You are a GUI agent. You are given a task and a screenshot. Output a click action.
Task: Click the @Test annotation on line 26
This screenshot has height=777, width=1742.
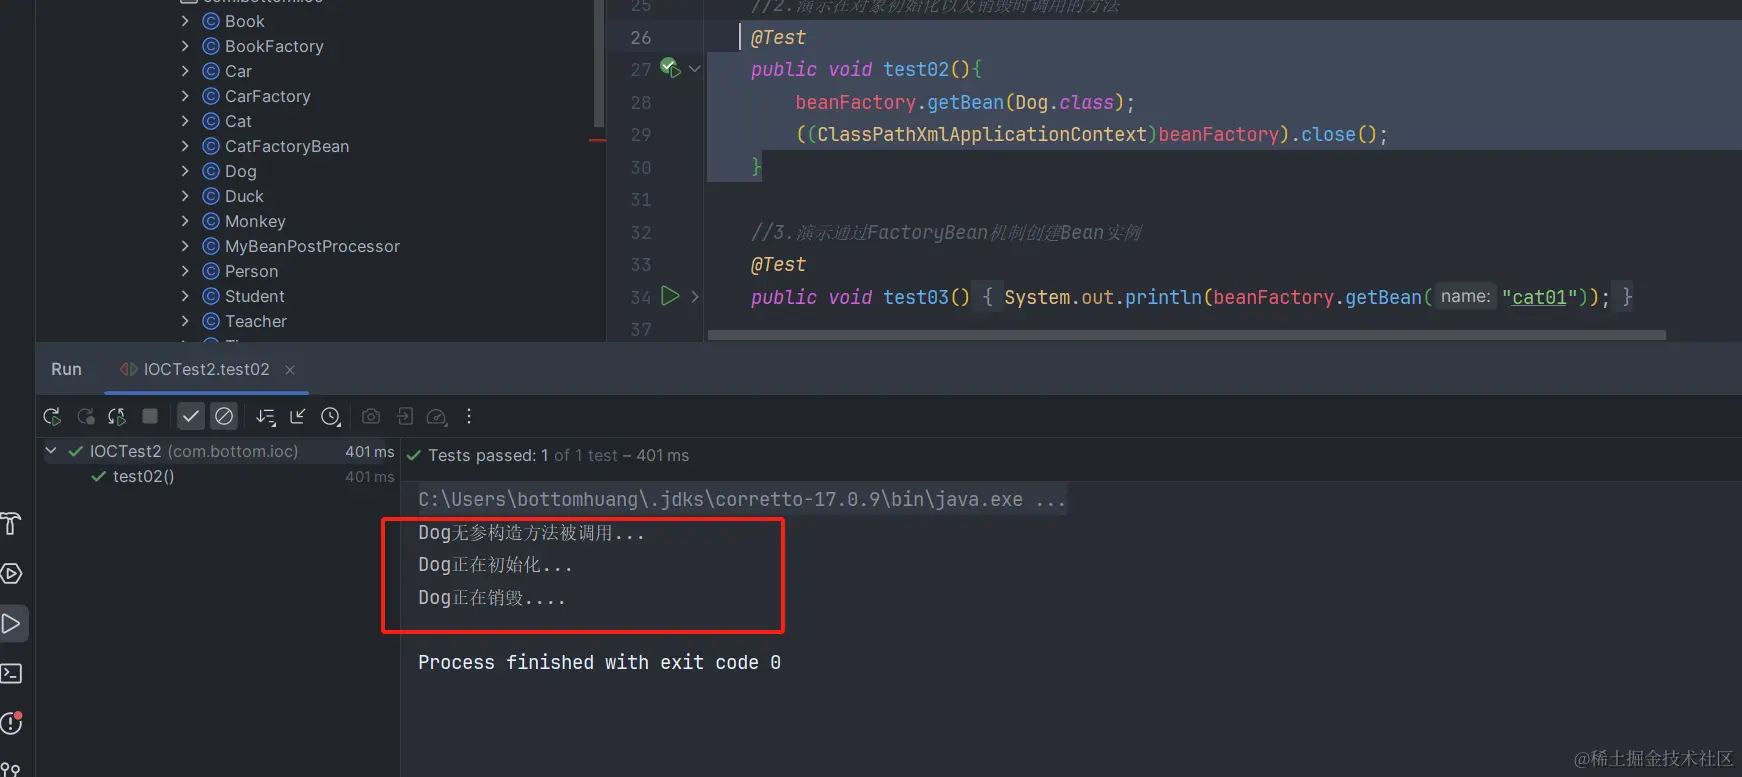pos(778,37)
